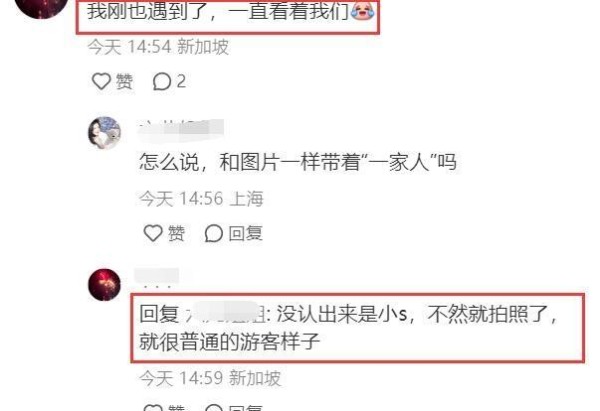Select comment text 我刚也遇到了，一直看着我们
This screenshot has height=411, width=600.
point(217,10)
